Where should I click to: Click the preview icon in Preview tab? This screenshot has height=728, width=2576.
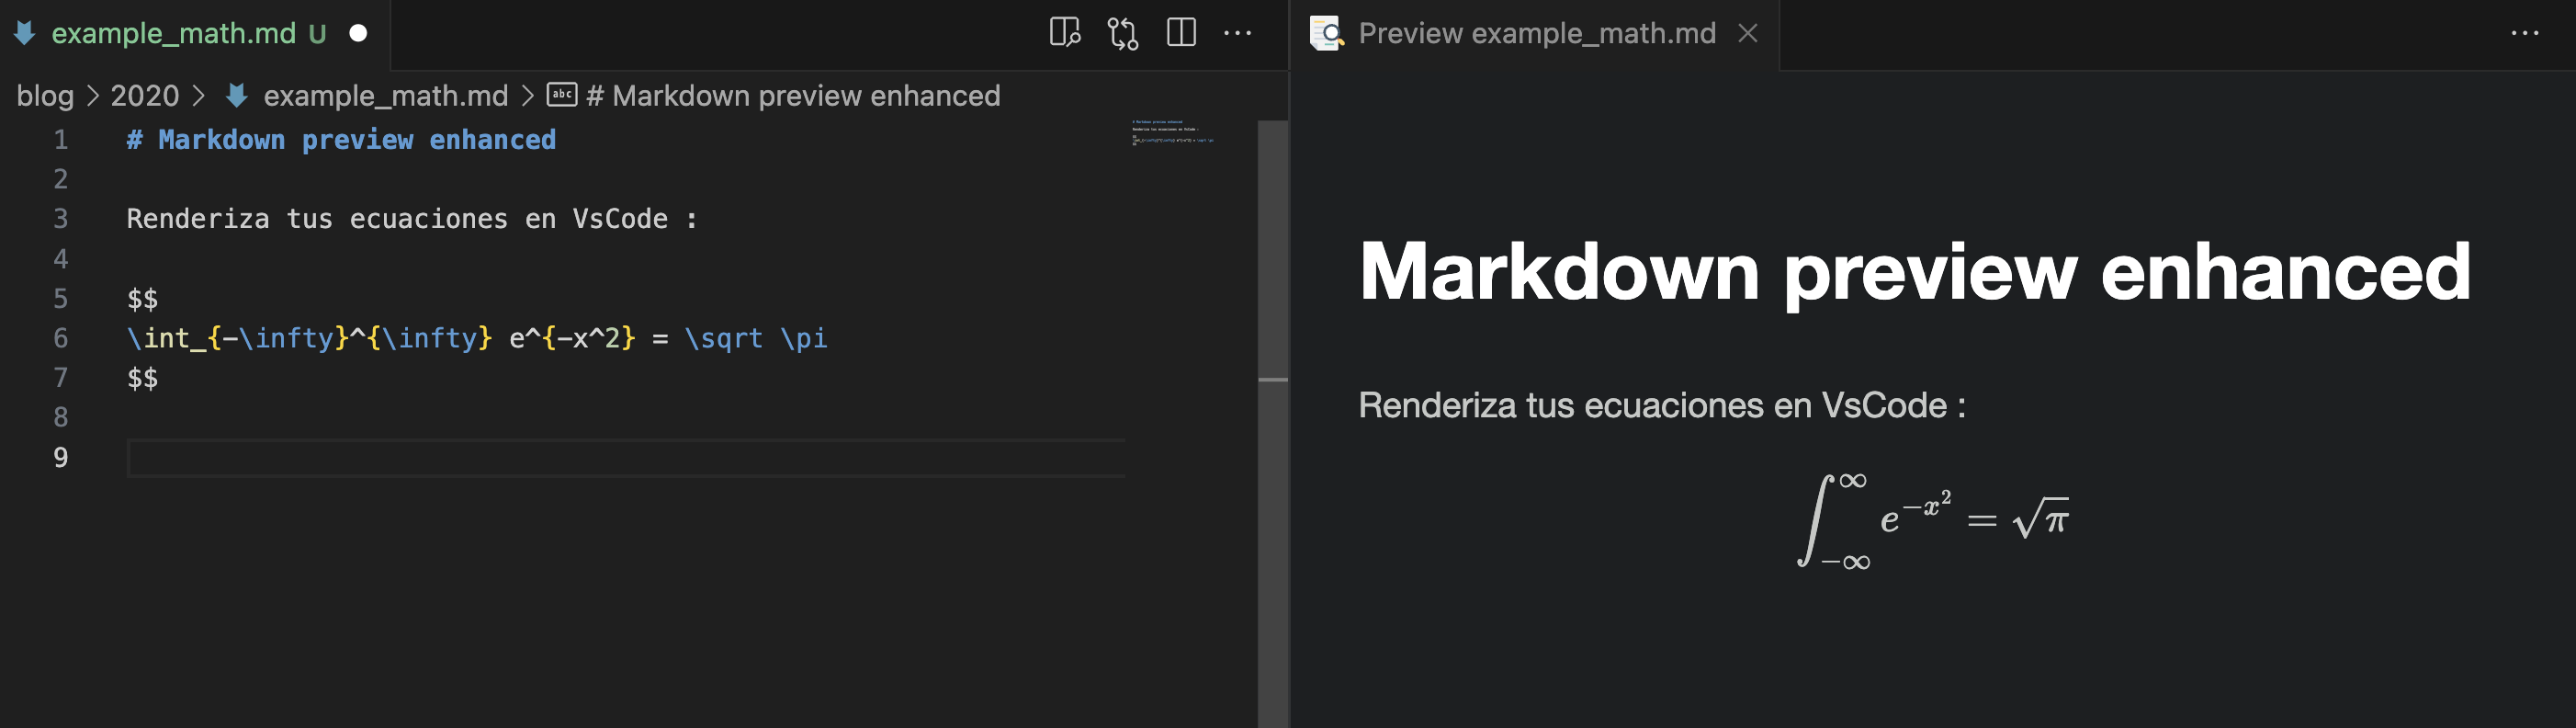(x=1327, y=33)
